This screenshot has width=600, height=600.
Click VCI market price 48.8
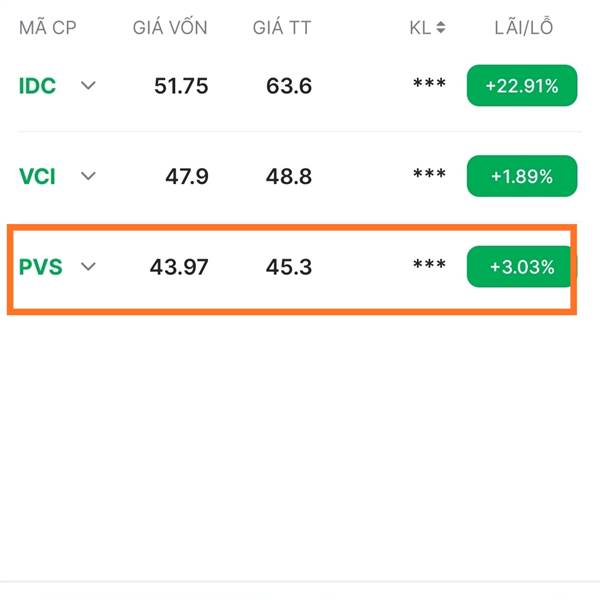pyautogui.click(x=289, y=176)
